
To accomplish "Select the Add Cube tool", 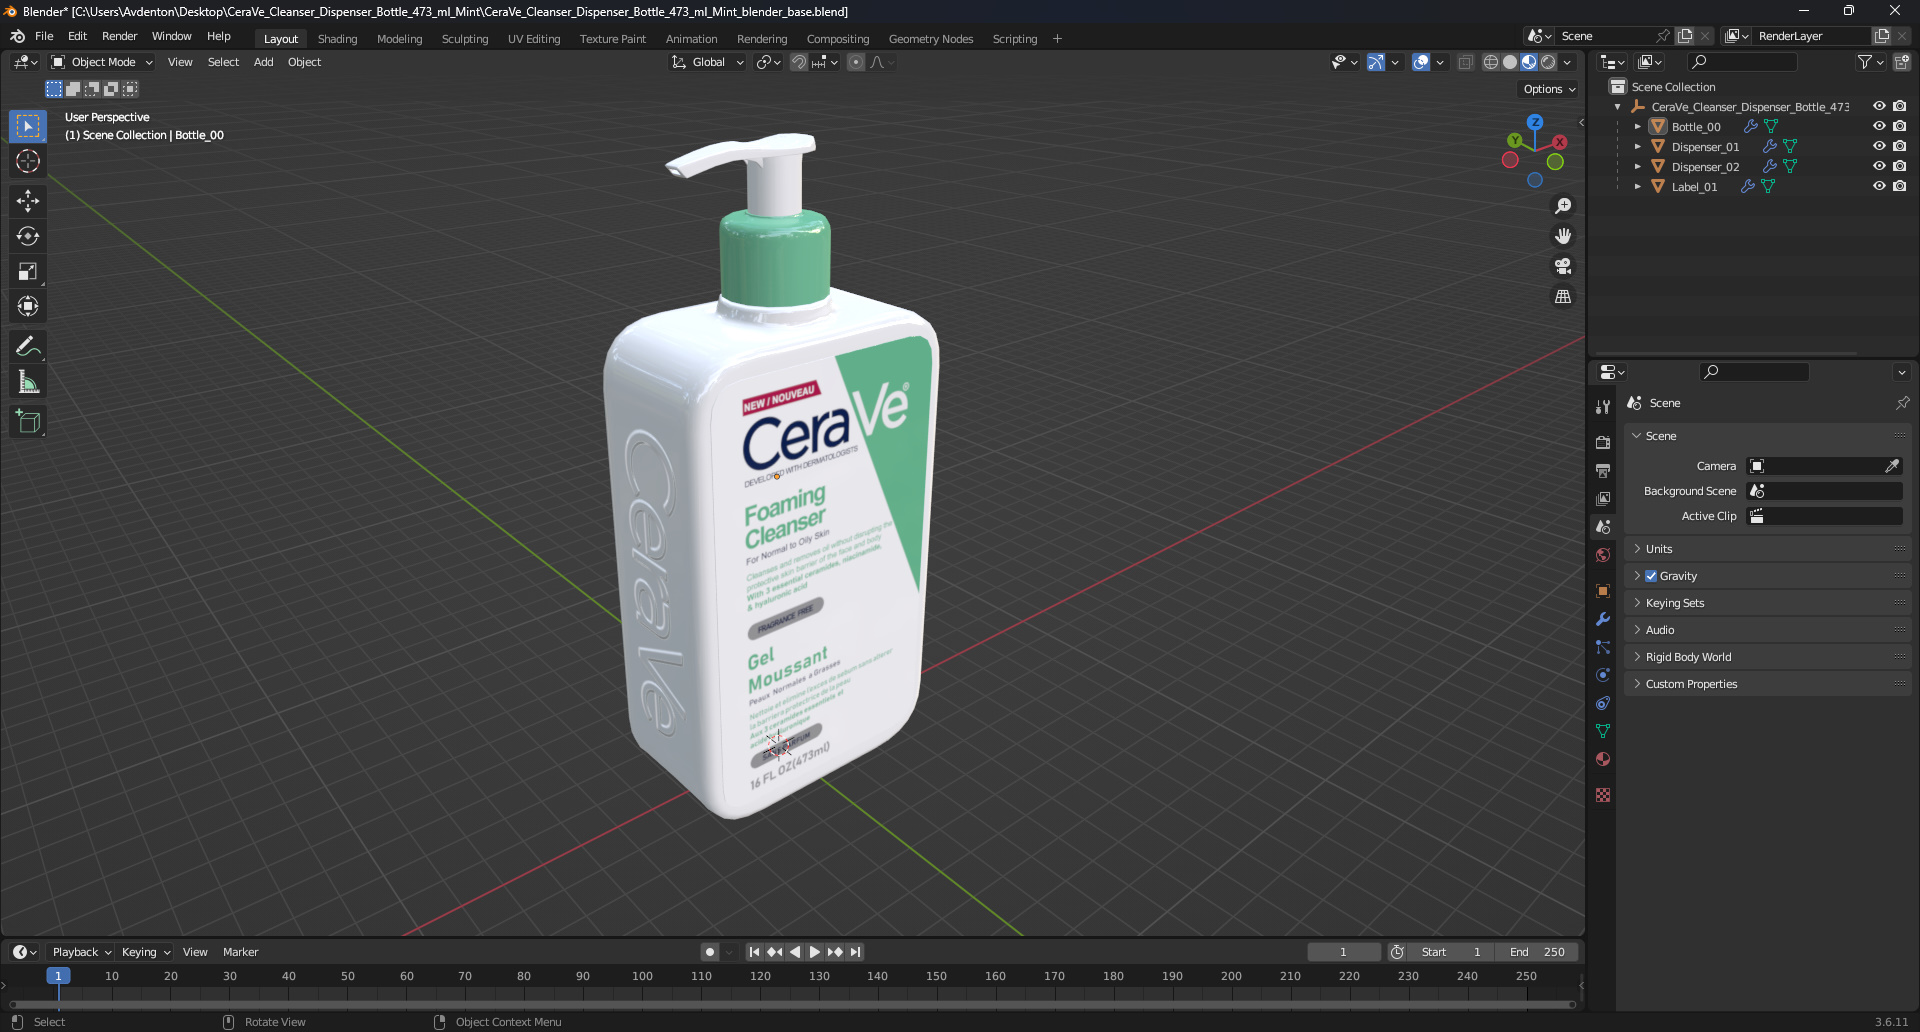I will (x=28, y=421).
